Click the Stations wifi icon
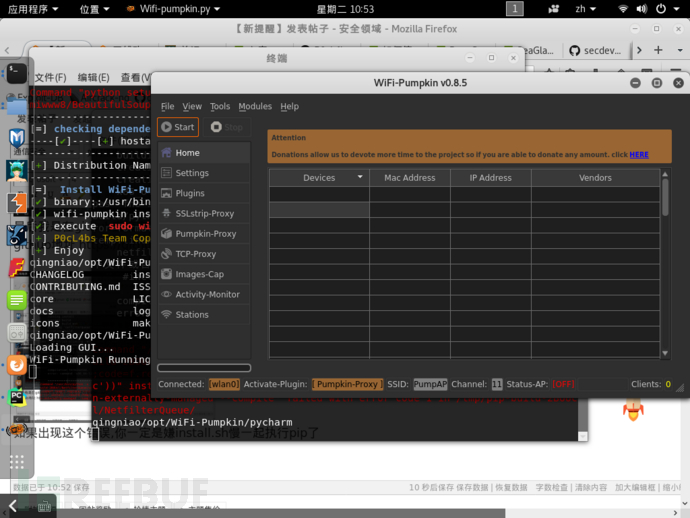This screenshot has width=690, height=518. pyautogui.click(x=166, y=314)
